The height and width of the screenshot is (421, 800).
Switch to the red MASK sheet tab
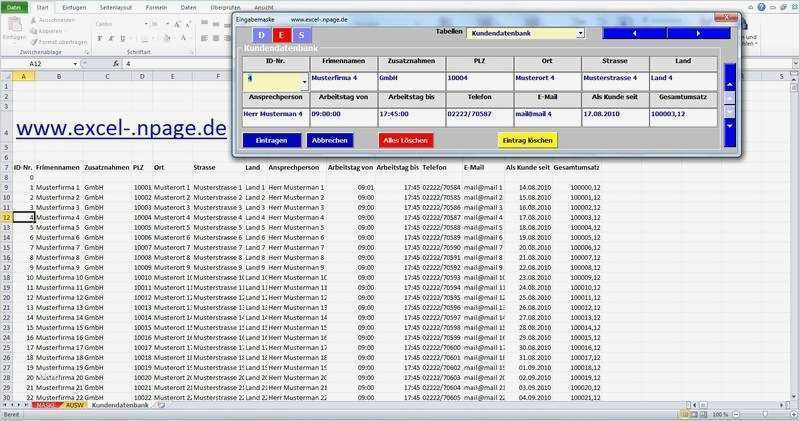point(45,405)
